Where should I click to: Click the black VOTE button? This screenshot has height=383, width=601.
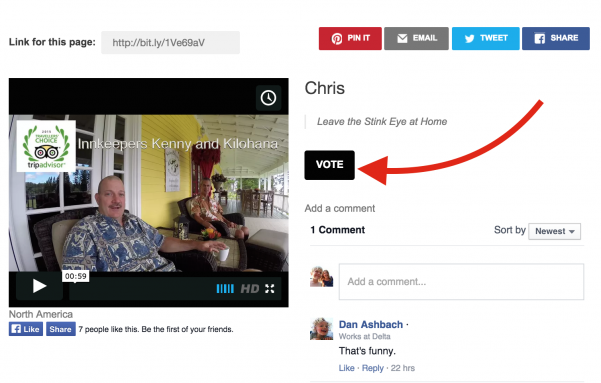[330, 165]
